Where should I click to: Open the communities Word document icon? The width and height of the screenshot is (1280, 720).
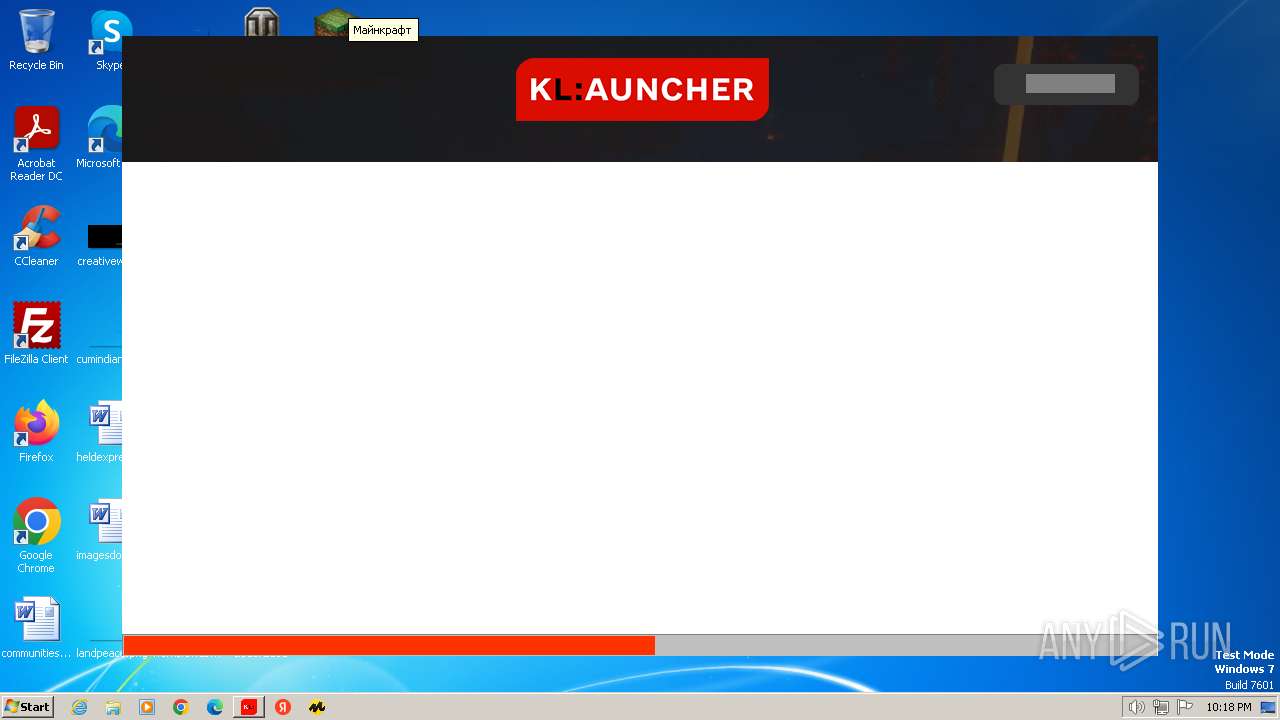(x=36, y=628)
